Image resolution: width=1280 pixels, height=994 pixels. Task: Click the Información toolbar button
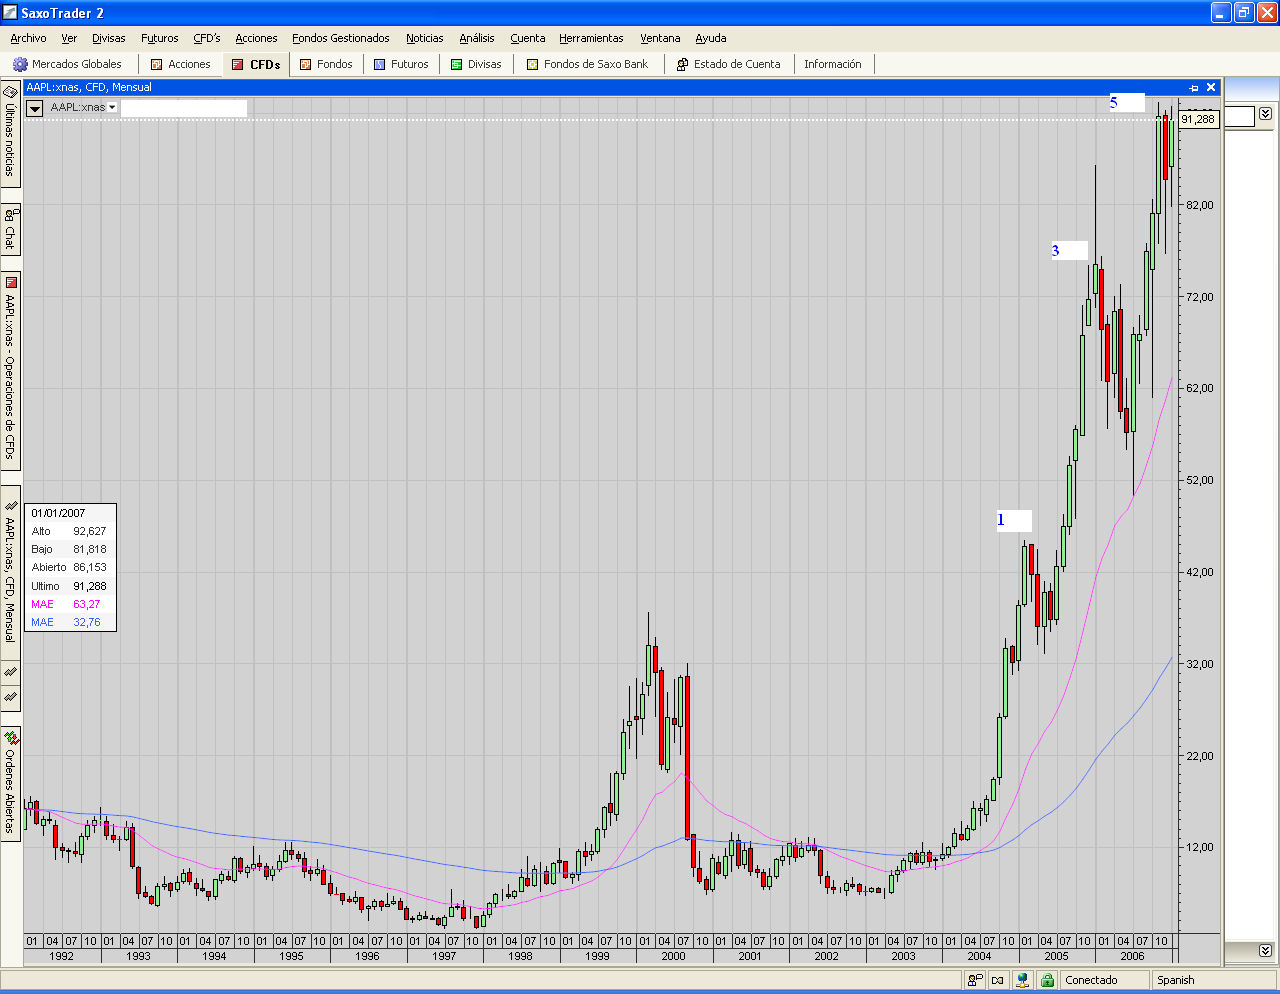(833, 64)
